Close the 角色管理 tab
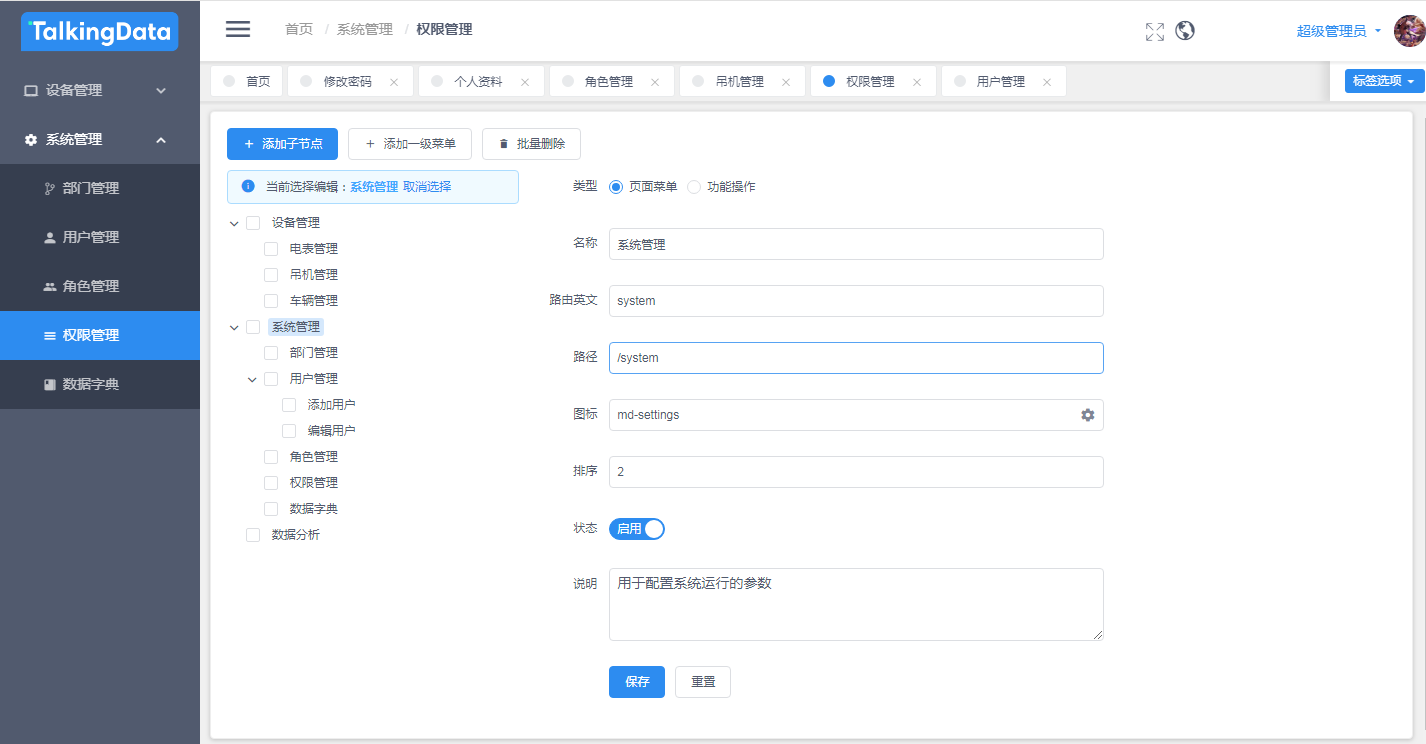 click(655, 82)
